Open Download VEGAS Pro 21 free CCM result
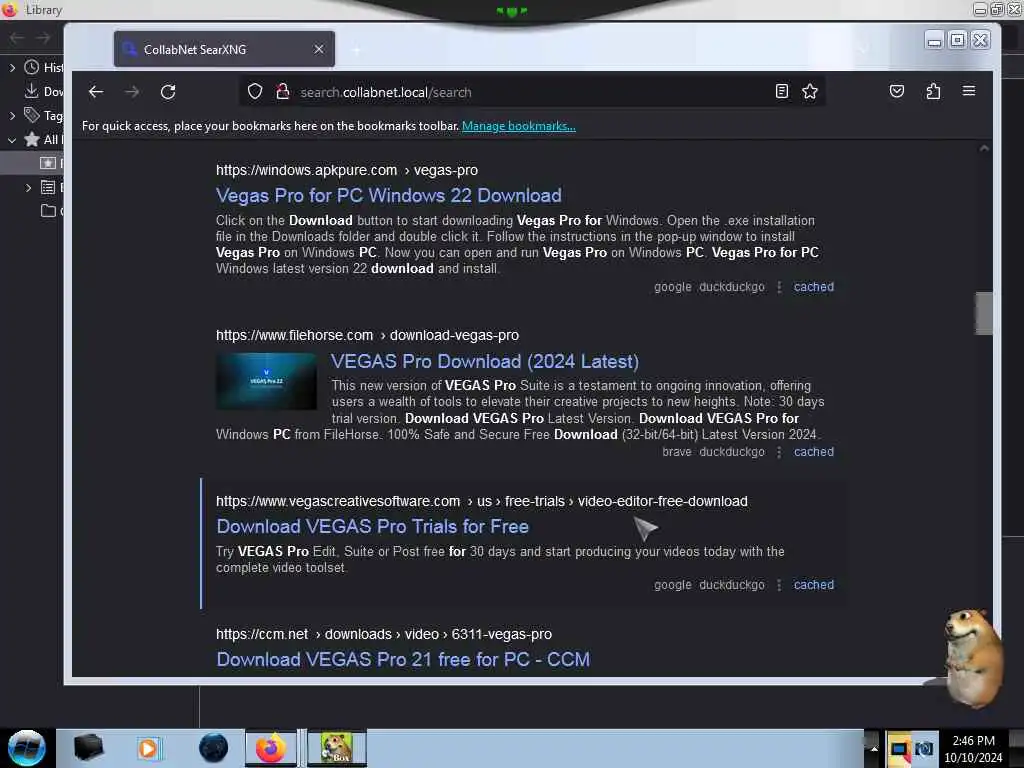Screen dimensions: 1024x768 (403, 660)
